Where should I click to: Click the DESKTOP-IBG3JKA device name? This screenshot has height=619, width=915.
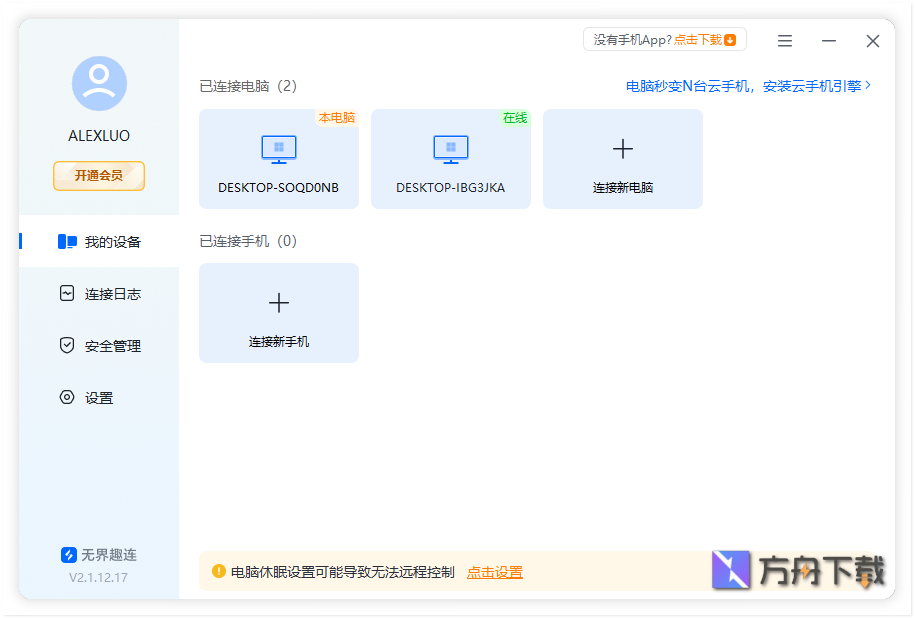(450, 187)
